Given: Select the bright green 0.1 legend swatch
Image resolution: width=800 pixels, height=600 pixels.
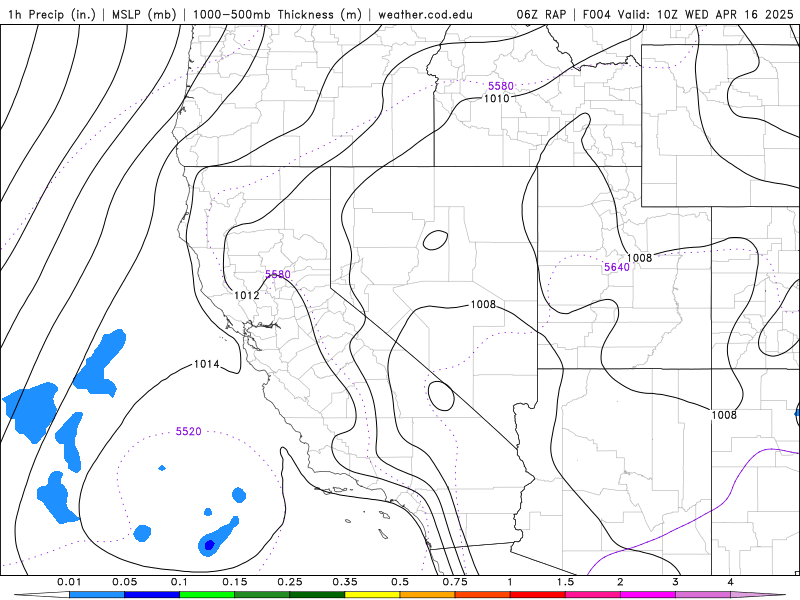Looking at the screenshot, I should [x=207, y=595].
